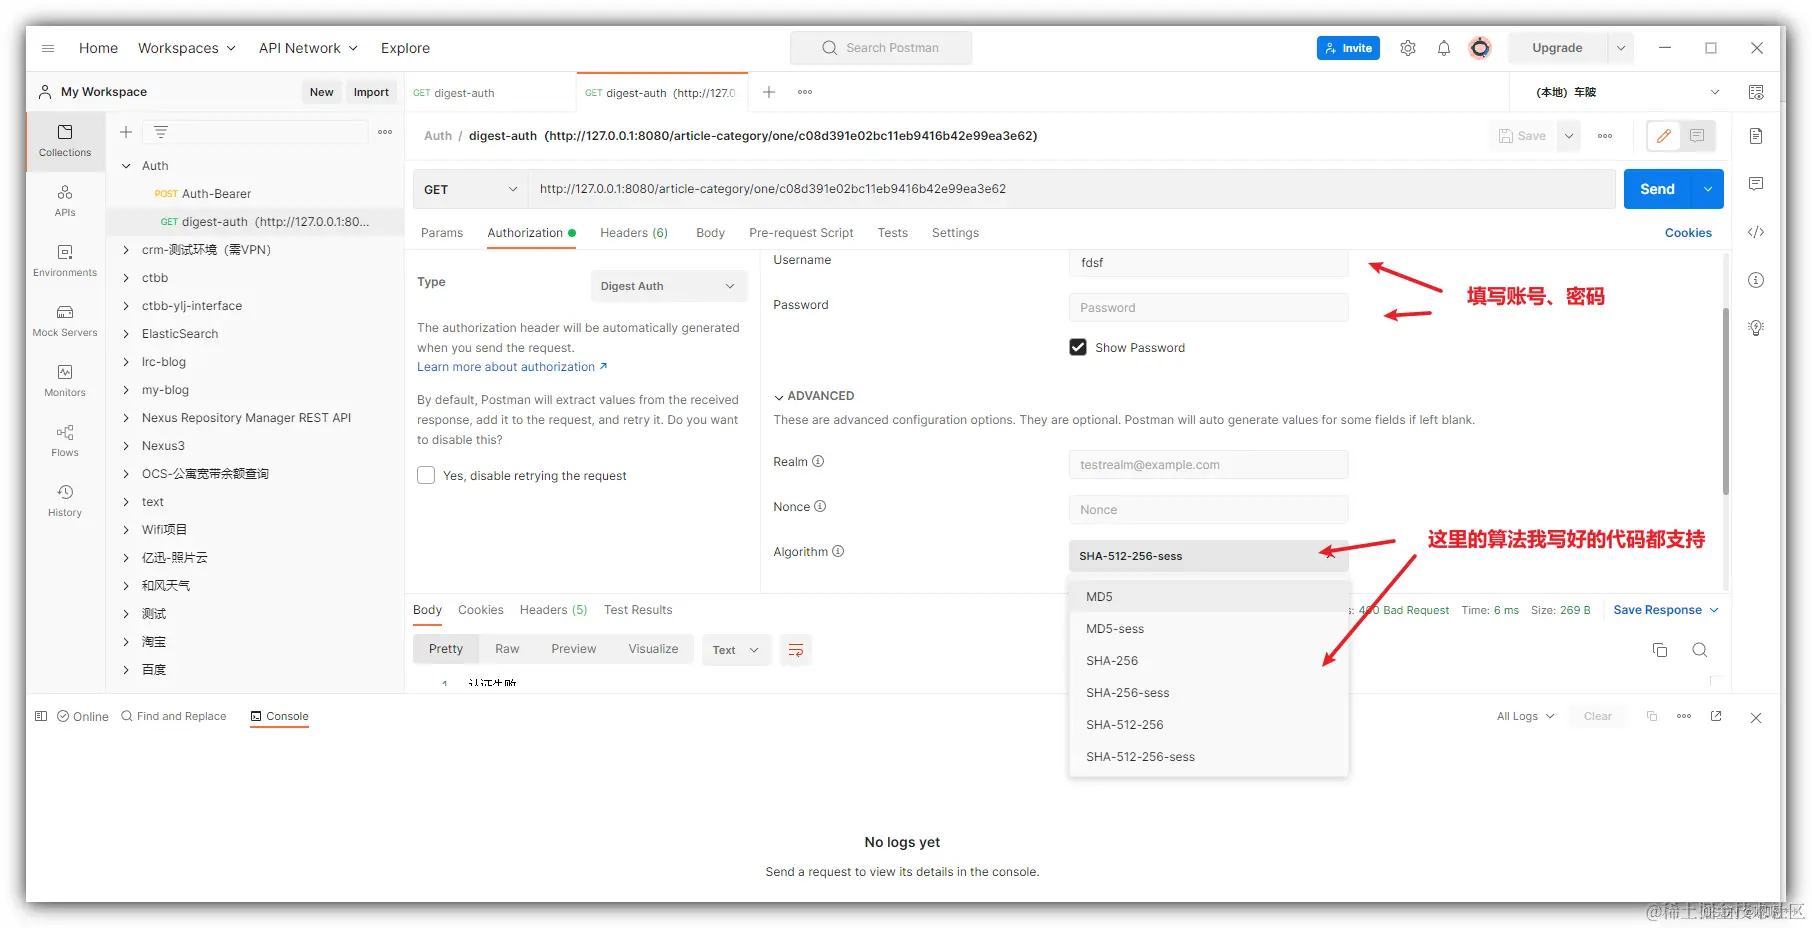1812x928 pixels.
Task: Click the Import button
Action: 371,92
